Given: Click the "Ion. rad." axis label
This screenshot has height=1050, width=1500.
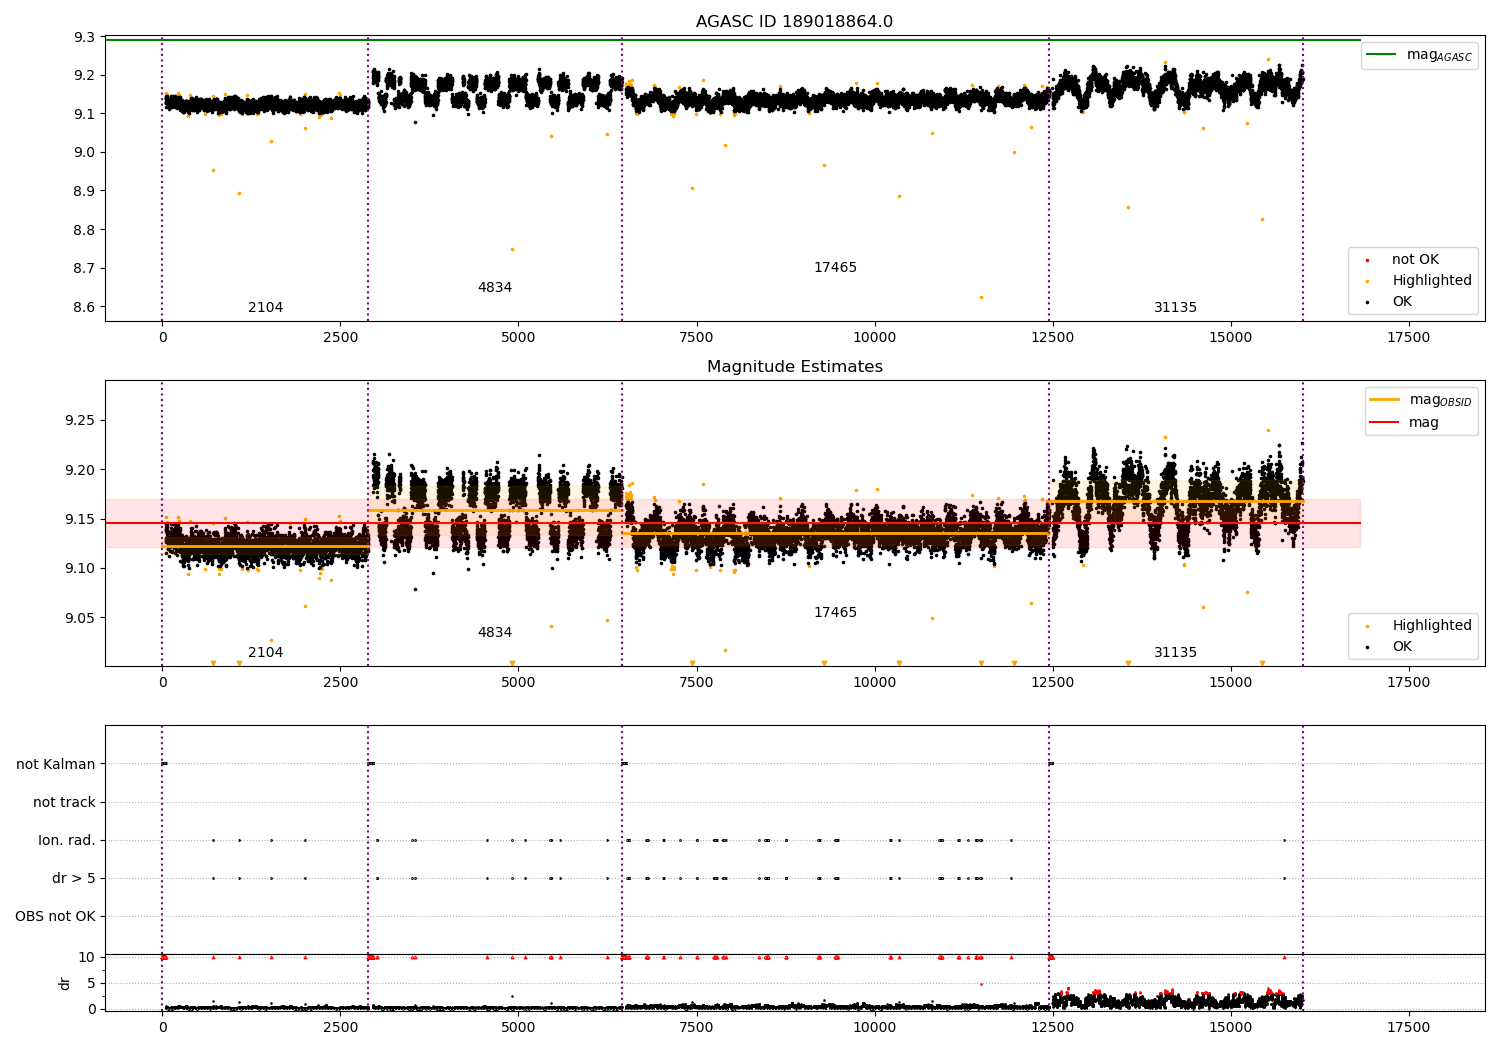Looking at the screenshot, I should coord(67,840).
